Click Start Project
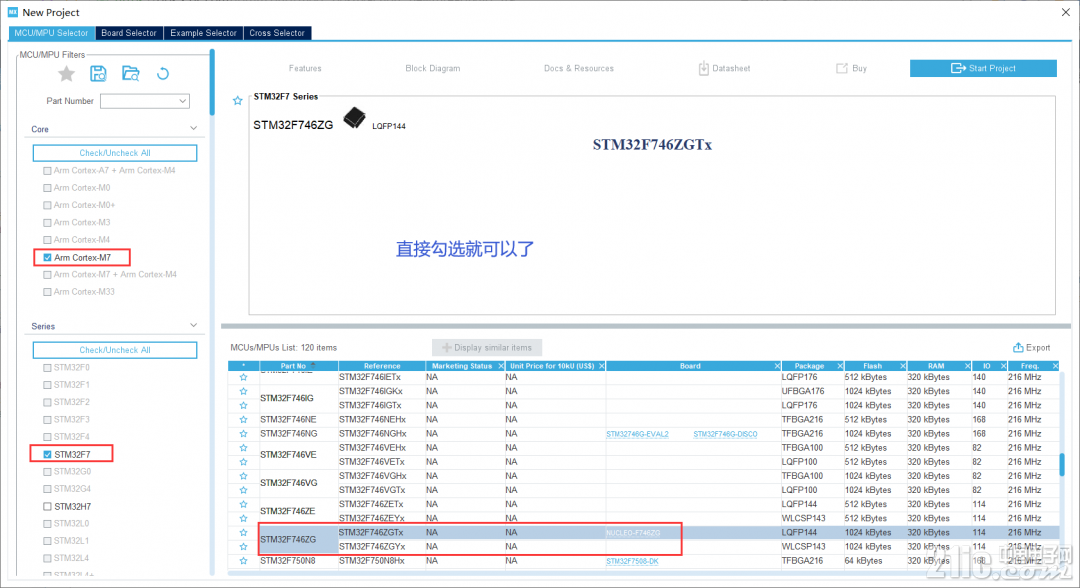 tap(983, 68)
